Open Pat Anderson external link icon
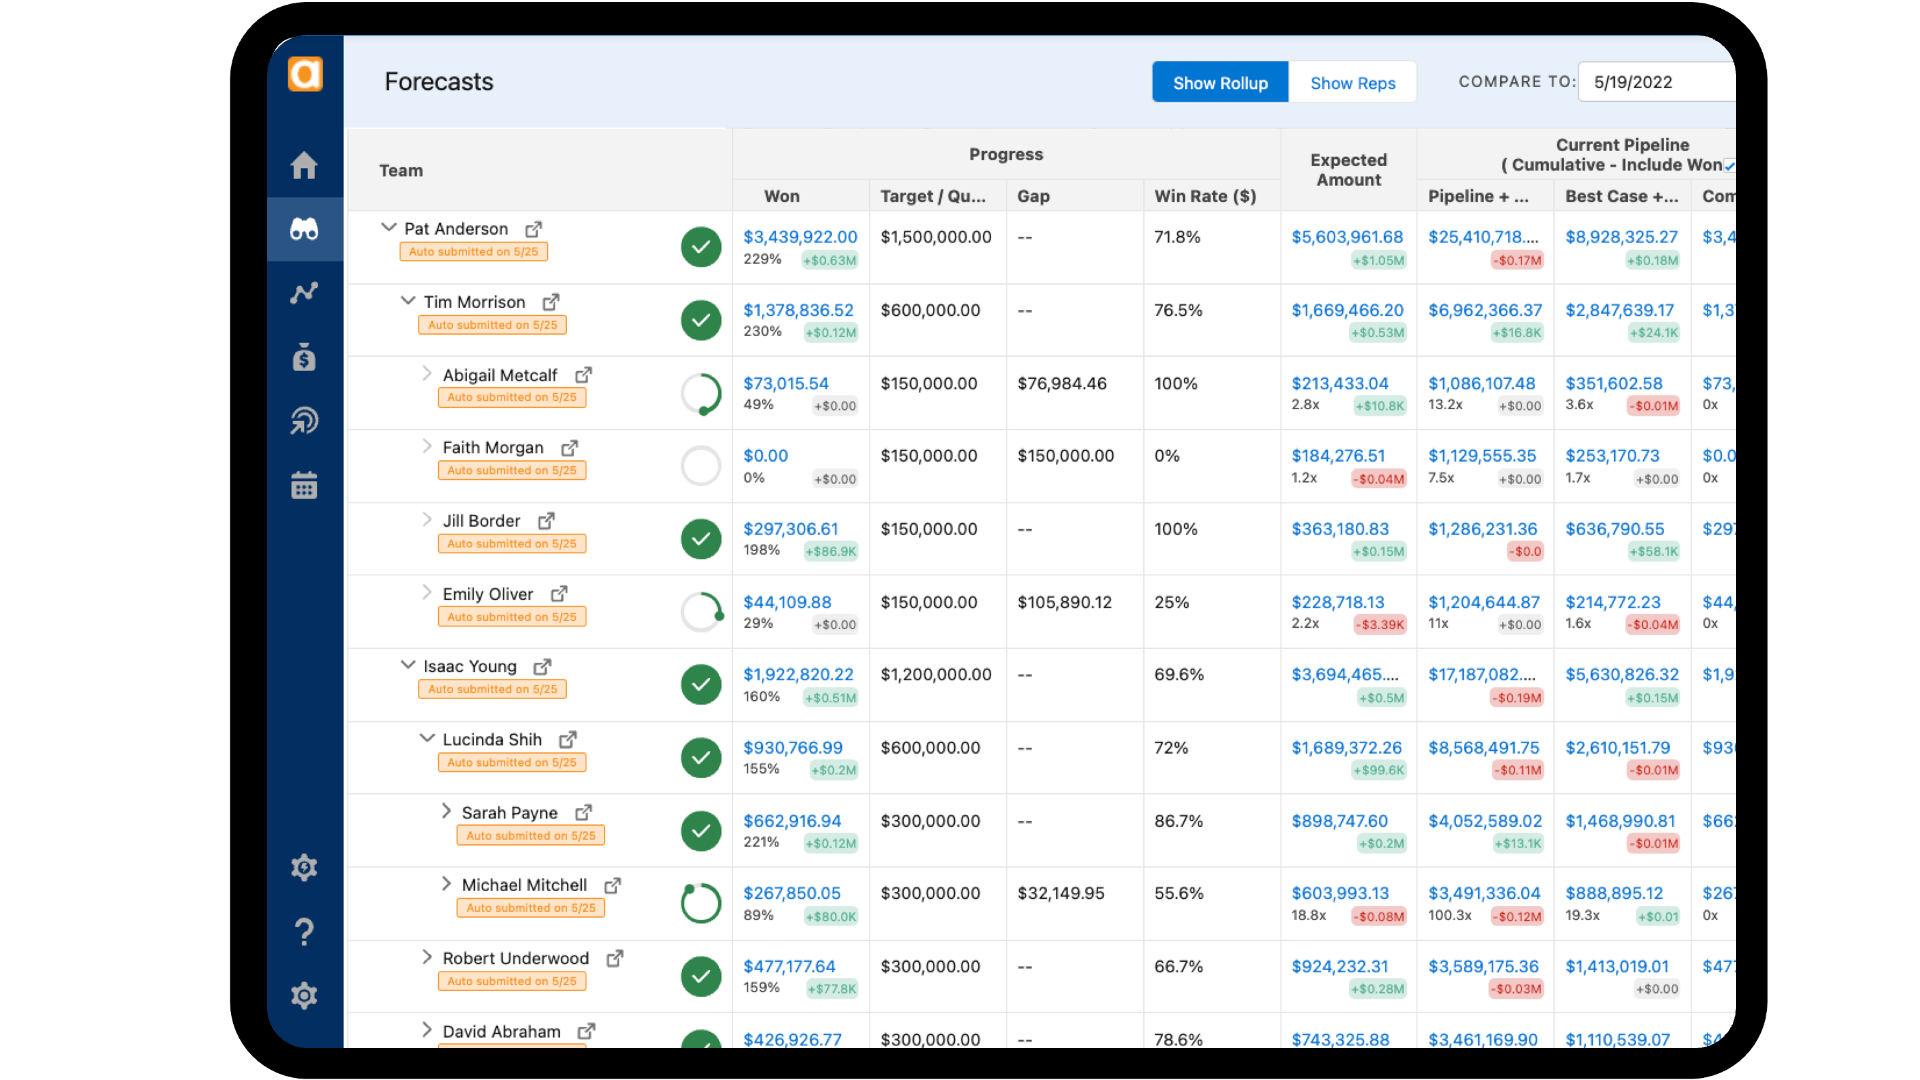The image size is (1920, 1080). tap(534, 229)
